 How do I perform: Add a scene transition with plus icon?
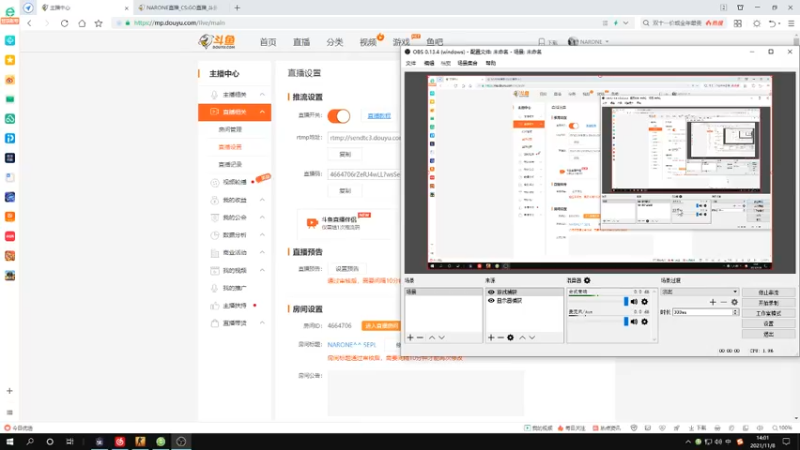tap(713, 302)
